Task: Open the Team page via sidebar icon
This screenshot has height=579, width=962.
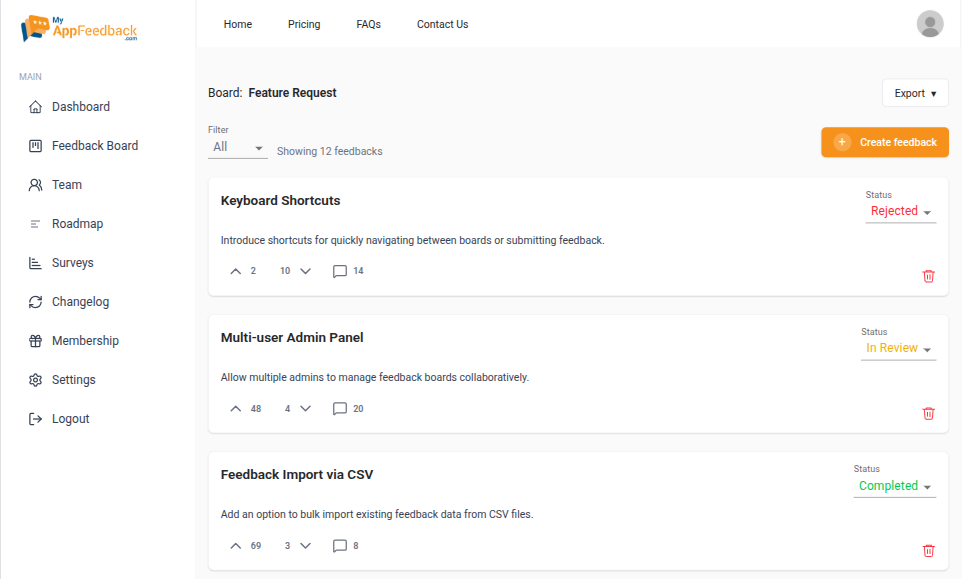Action: click(33, 184)
